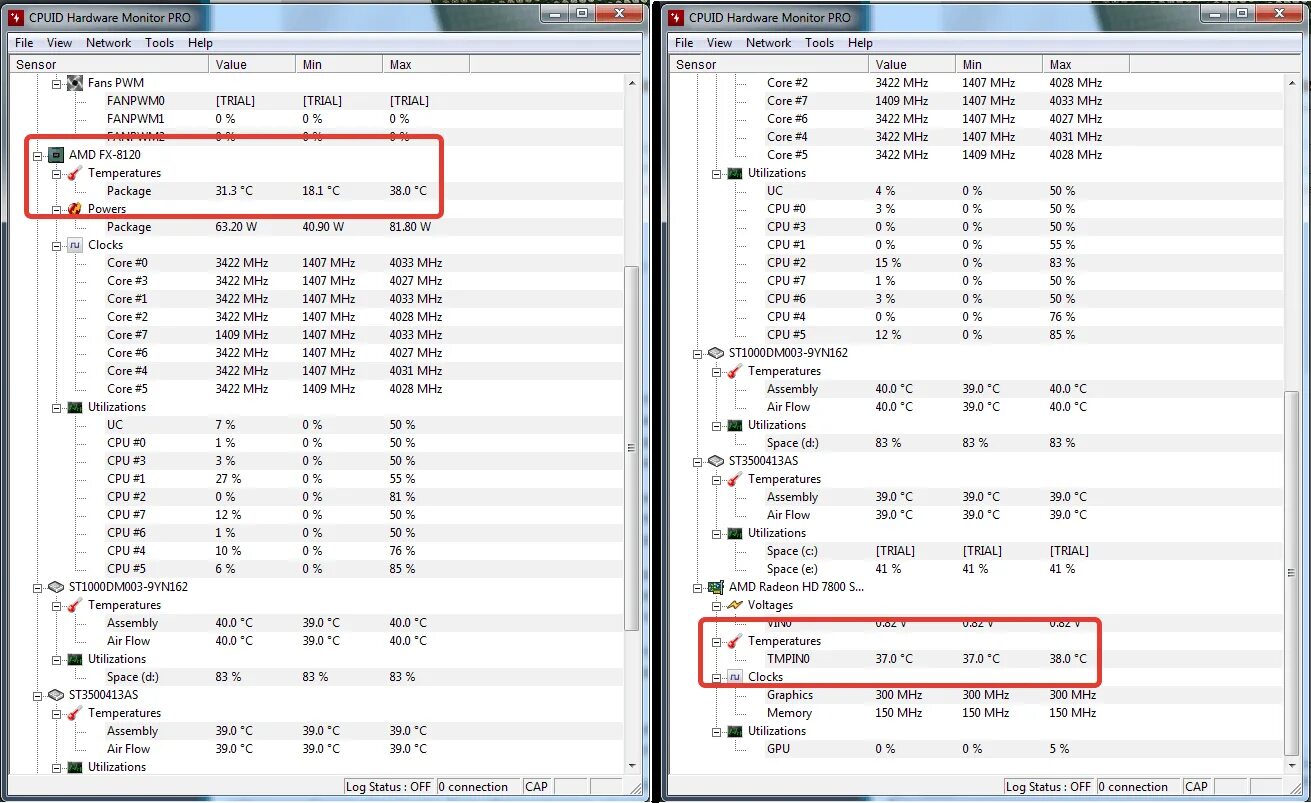Click the ST1000DM003-9YN162 disk icon in left window
Viewport: 1311px width, 803px height.
(56, 587)
